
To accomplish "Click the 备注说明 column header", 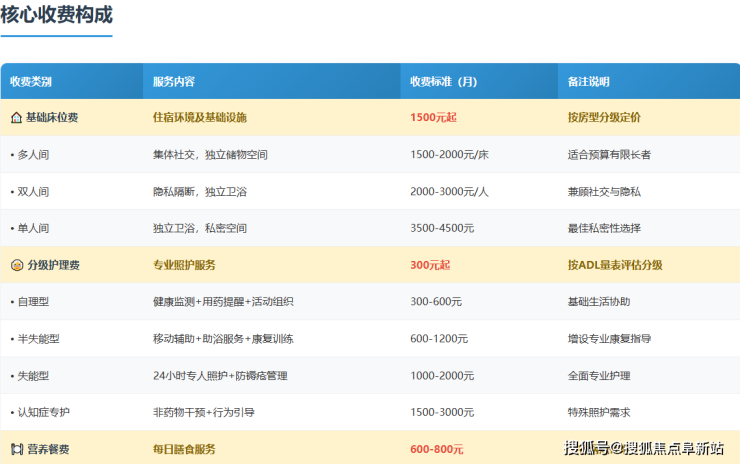I will [588, 82].
